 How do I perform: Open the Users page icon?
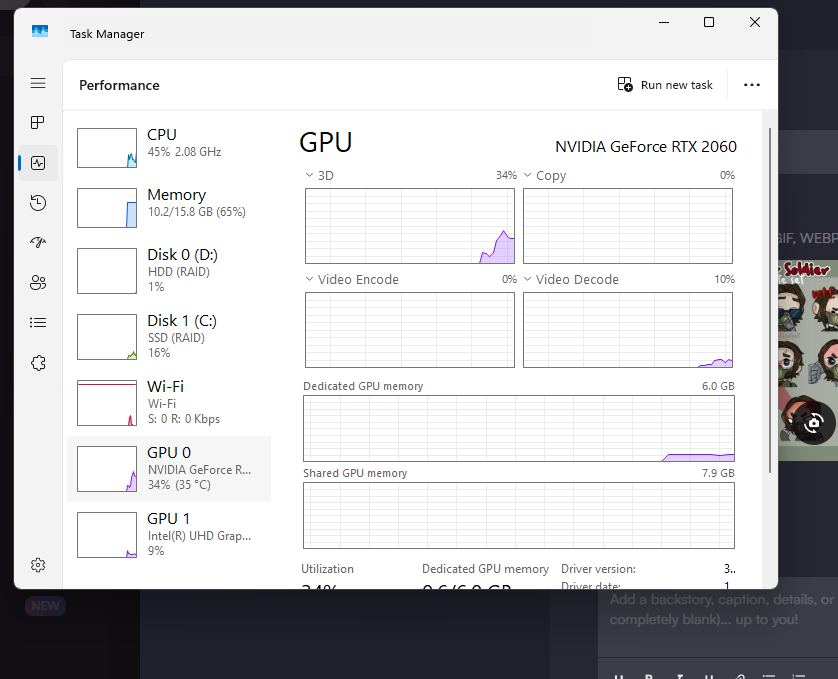[x=38, y=283]
